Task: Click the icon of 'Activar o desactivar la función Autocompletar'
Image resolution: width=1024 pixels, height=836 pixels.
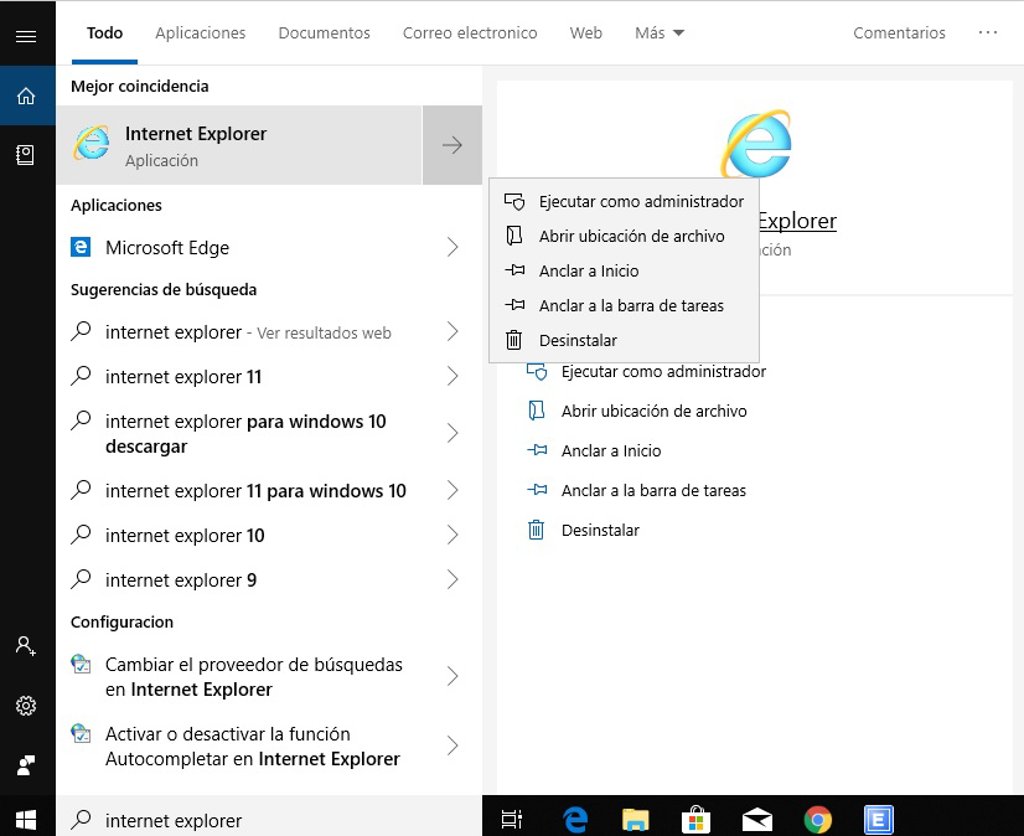Action: [81, 733]
